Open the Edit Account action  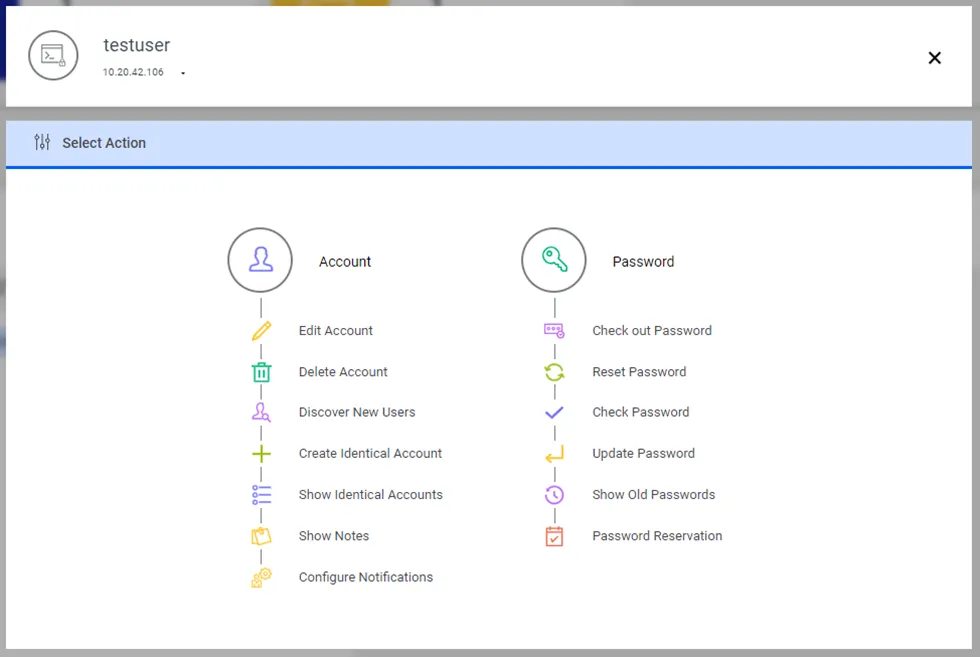point(336,331)
